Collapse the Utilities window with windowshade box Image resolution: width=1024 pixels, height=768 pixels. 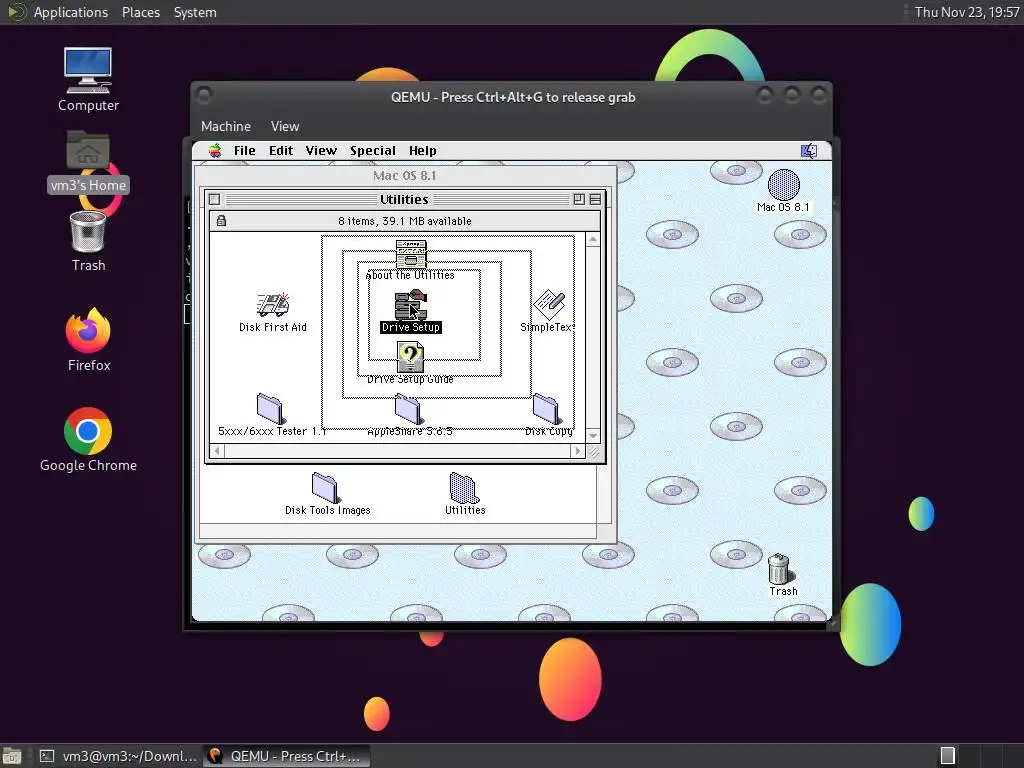(595, 199)
